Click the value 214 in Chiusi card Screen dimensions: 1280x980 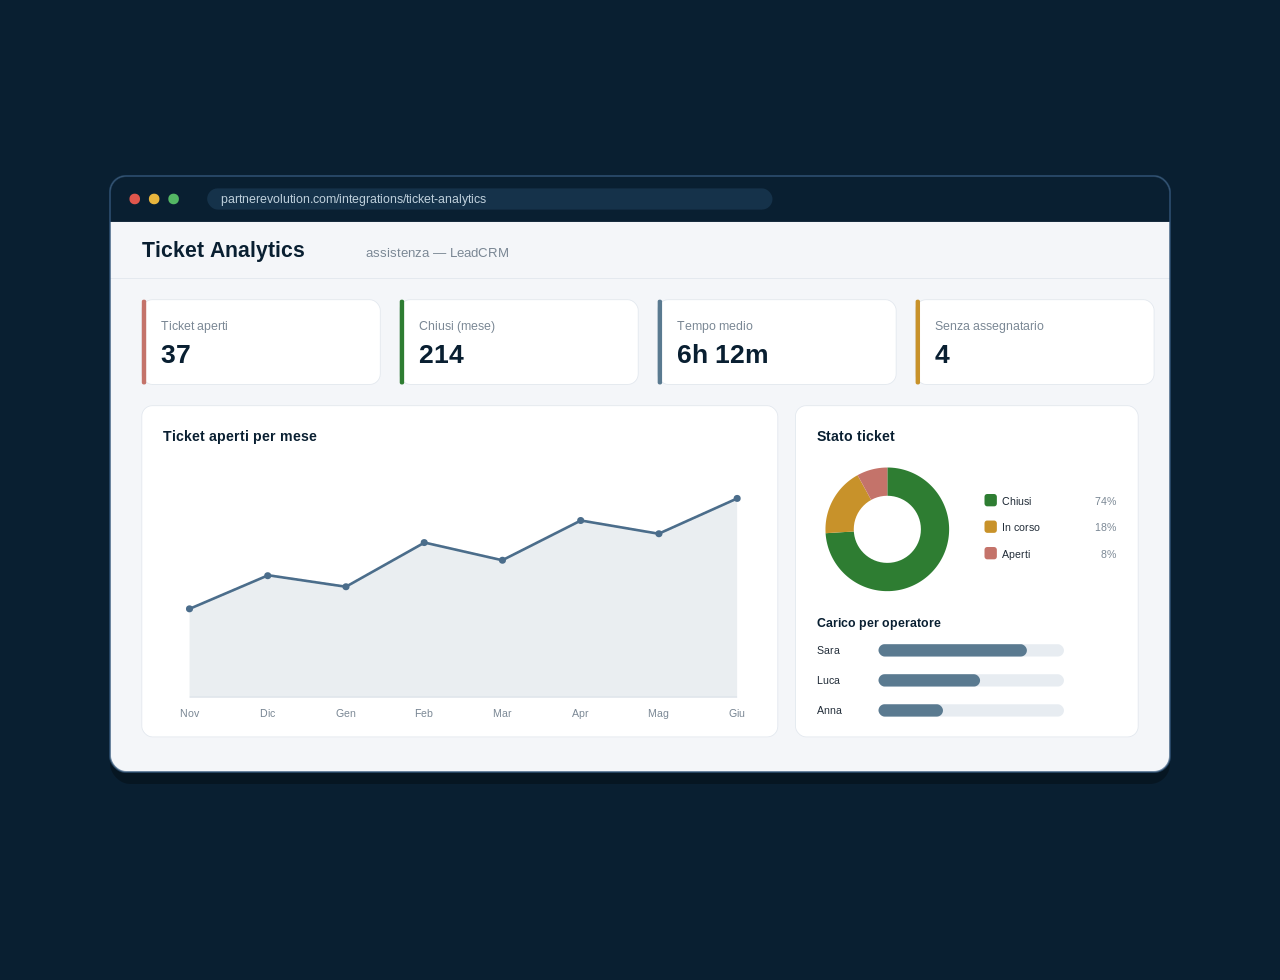441,354
